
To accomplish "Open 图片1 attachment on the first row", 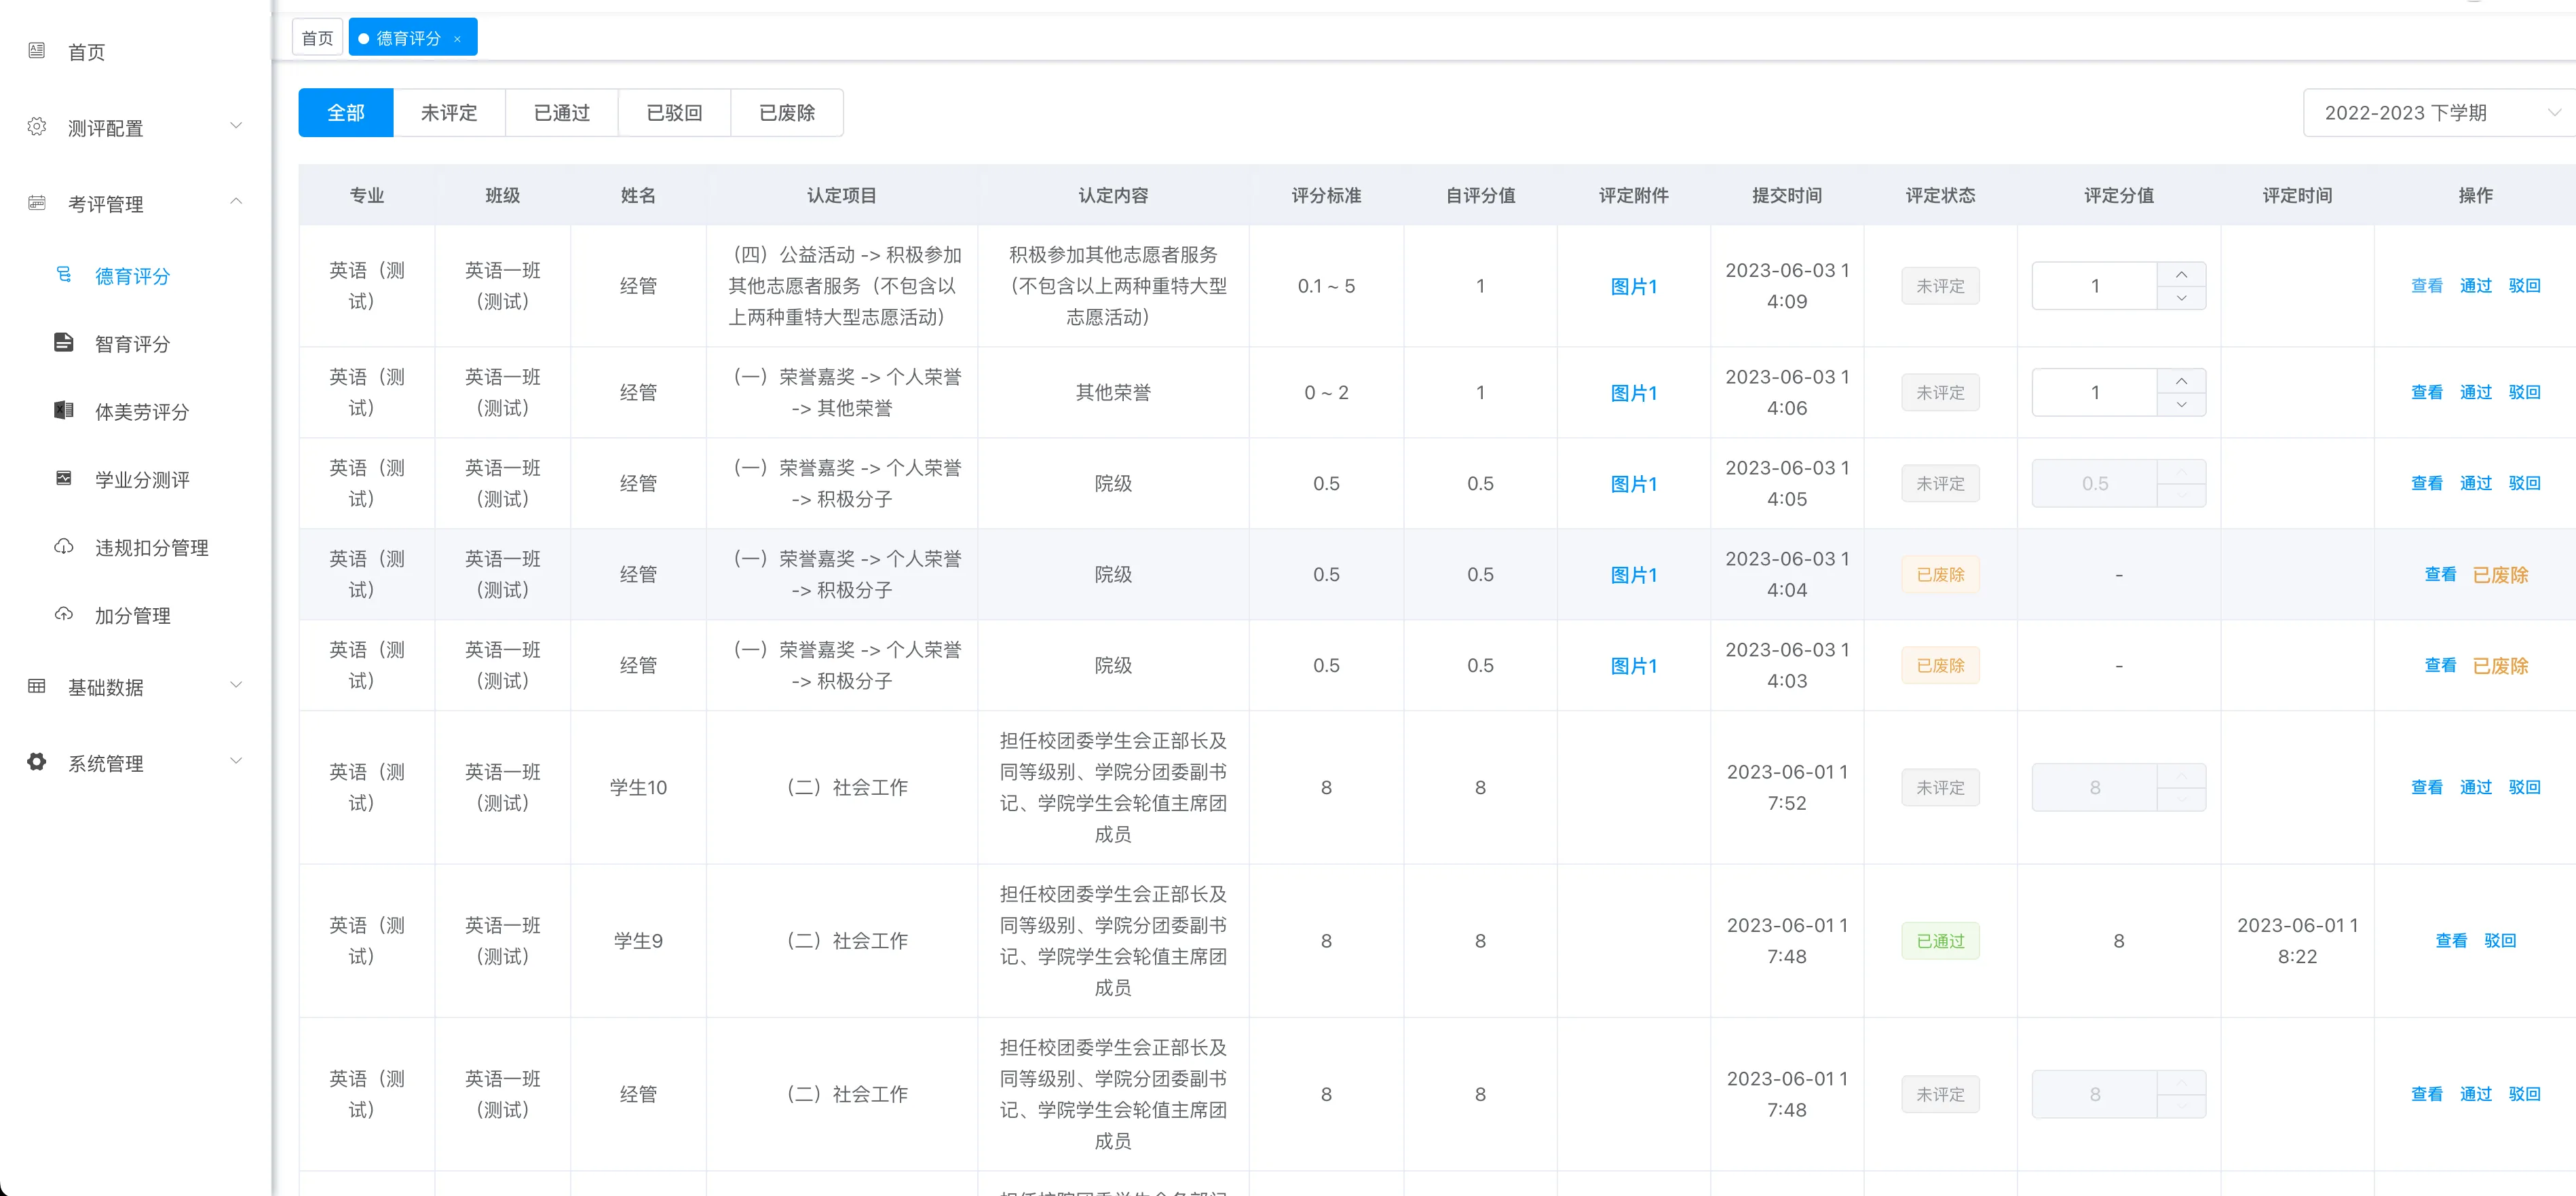I will 1633,285.
